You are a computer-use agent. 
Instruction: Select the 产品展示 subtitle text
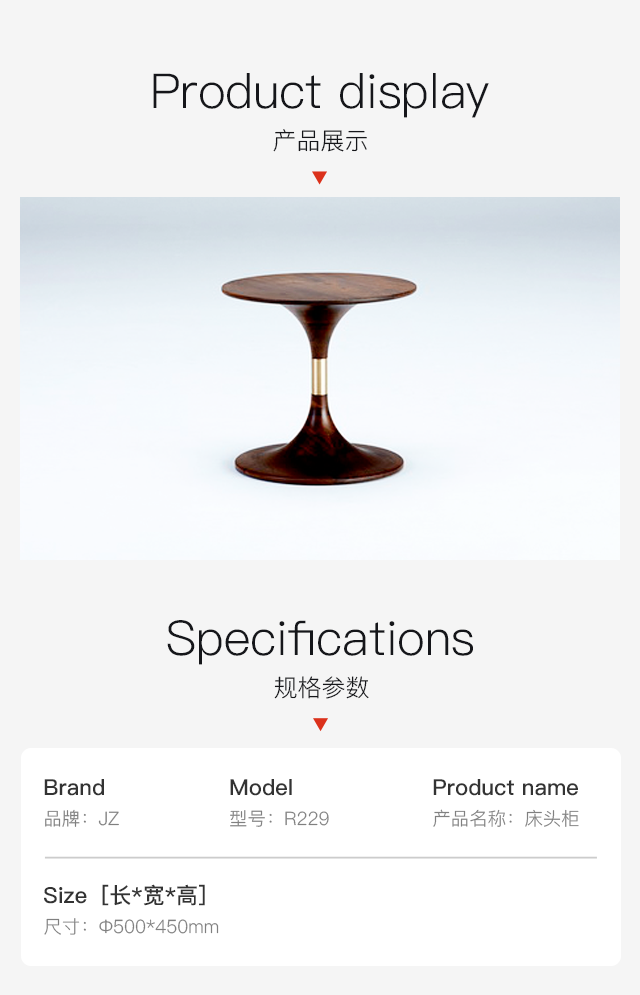click(x=320, y=141)
